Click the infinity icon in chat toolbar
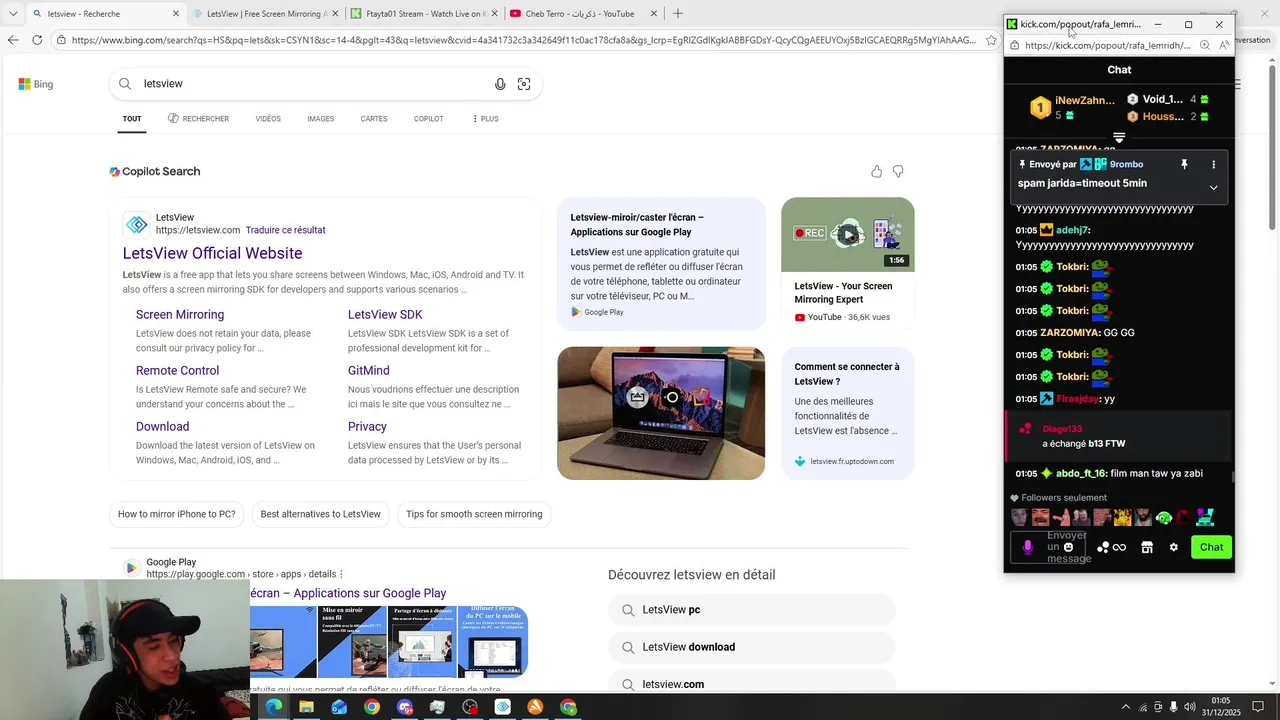Image resolution: width=1280 pixels, height=720 pixels. coord(1119,547)
